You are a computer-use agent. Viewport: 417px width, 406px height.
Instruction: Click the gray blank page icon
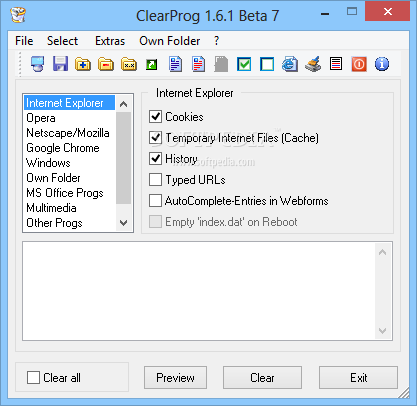(x=221, y=64)
